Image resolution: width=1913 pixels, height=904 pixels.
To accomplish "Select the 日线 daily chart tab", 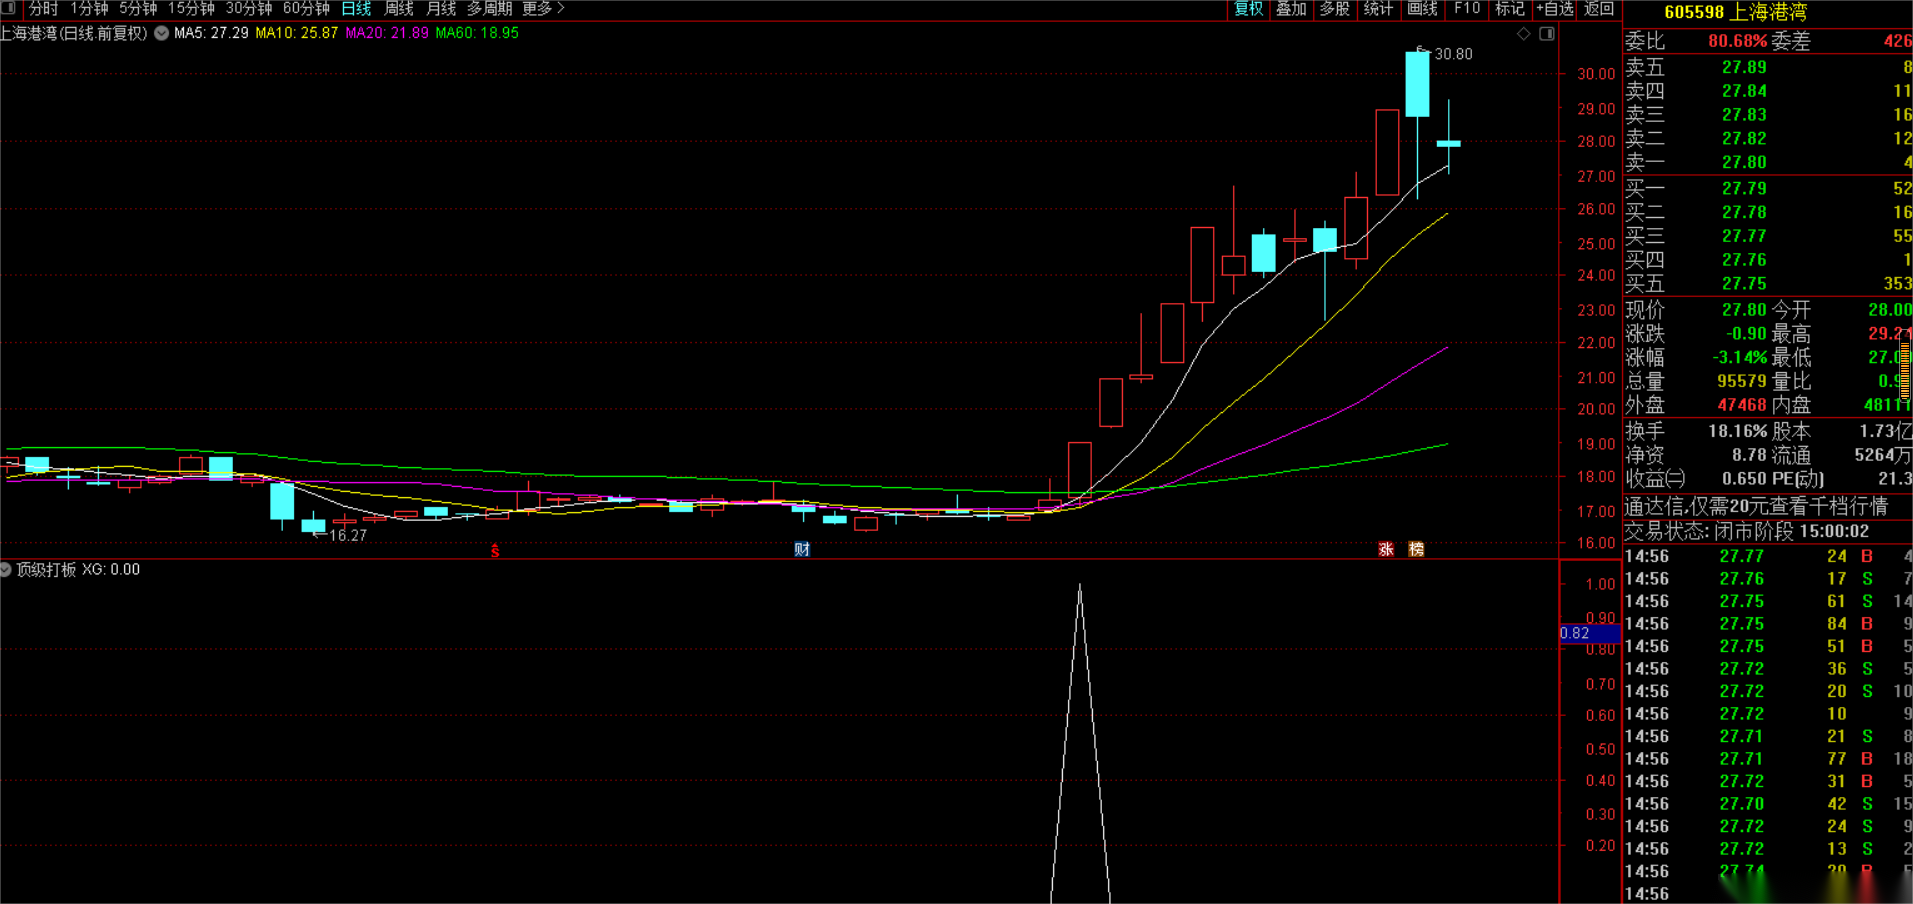I will 356,9.
